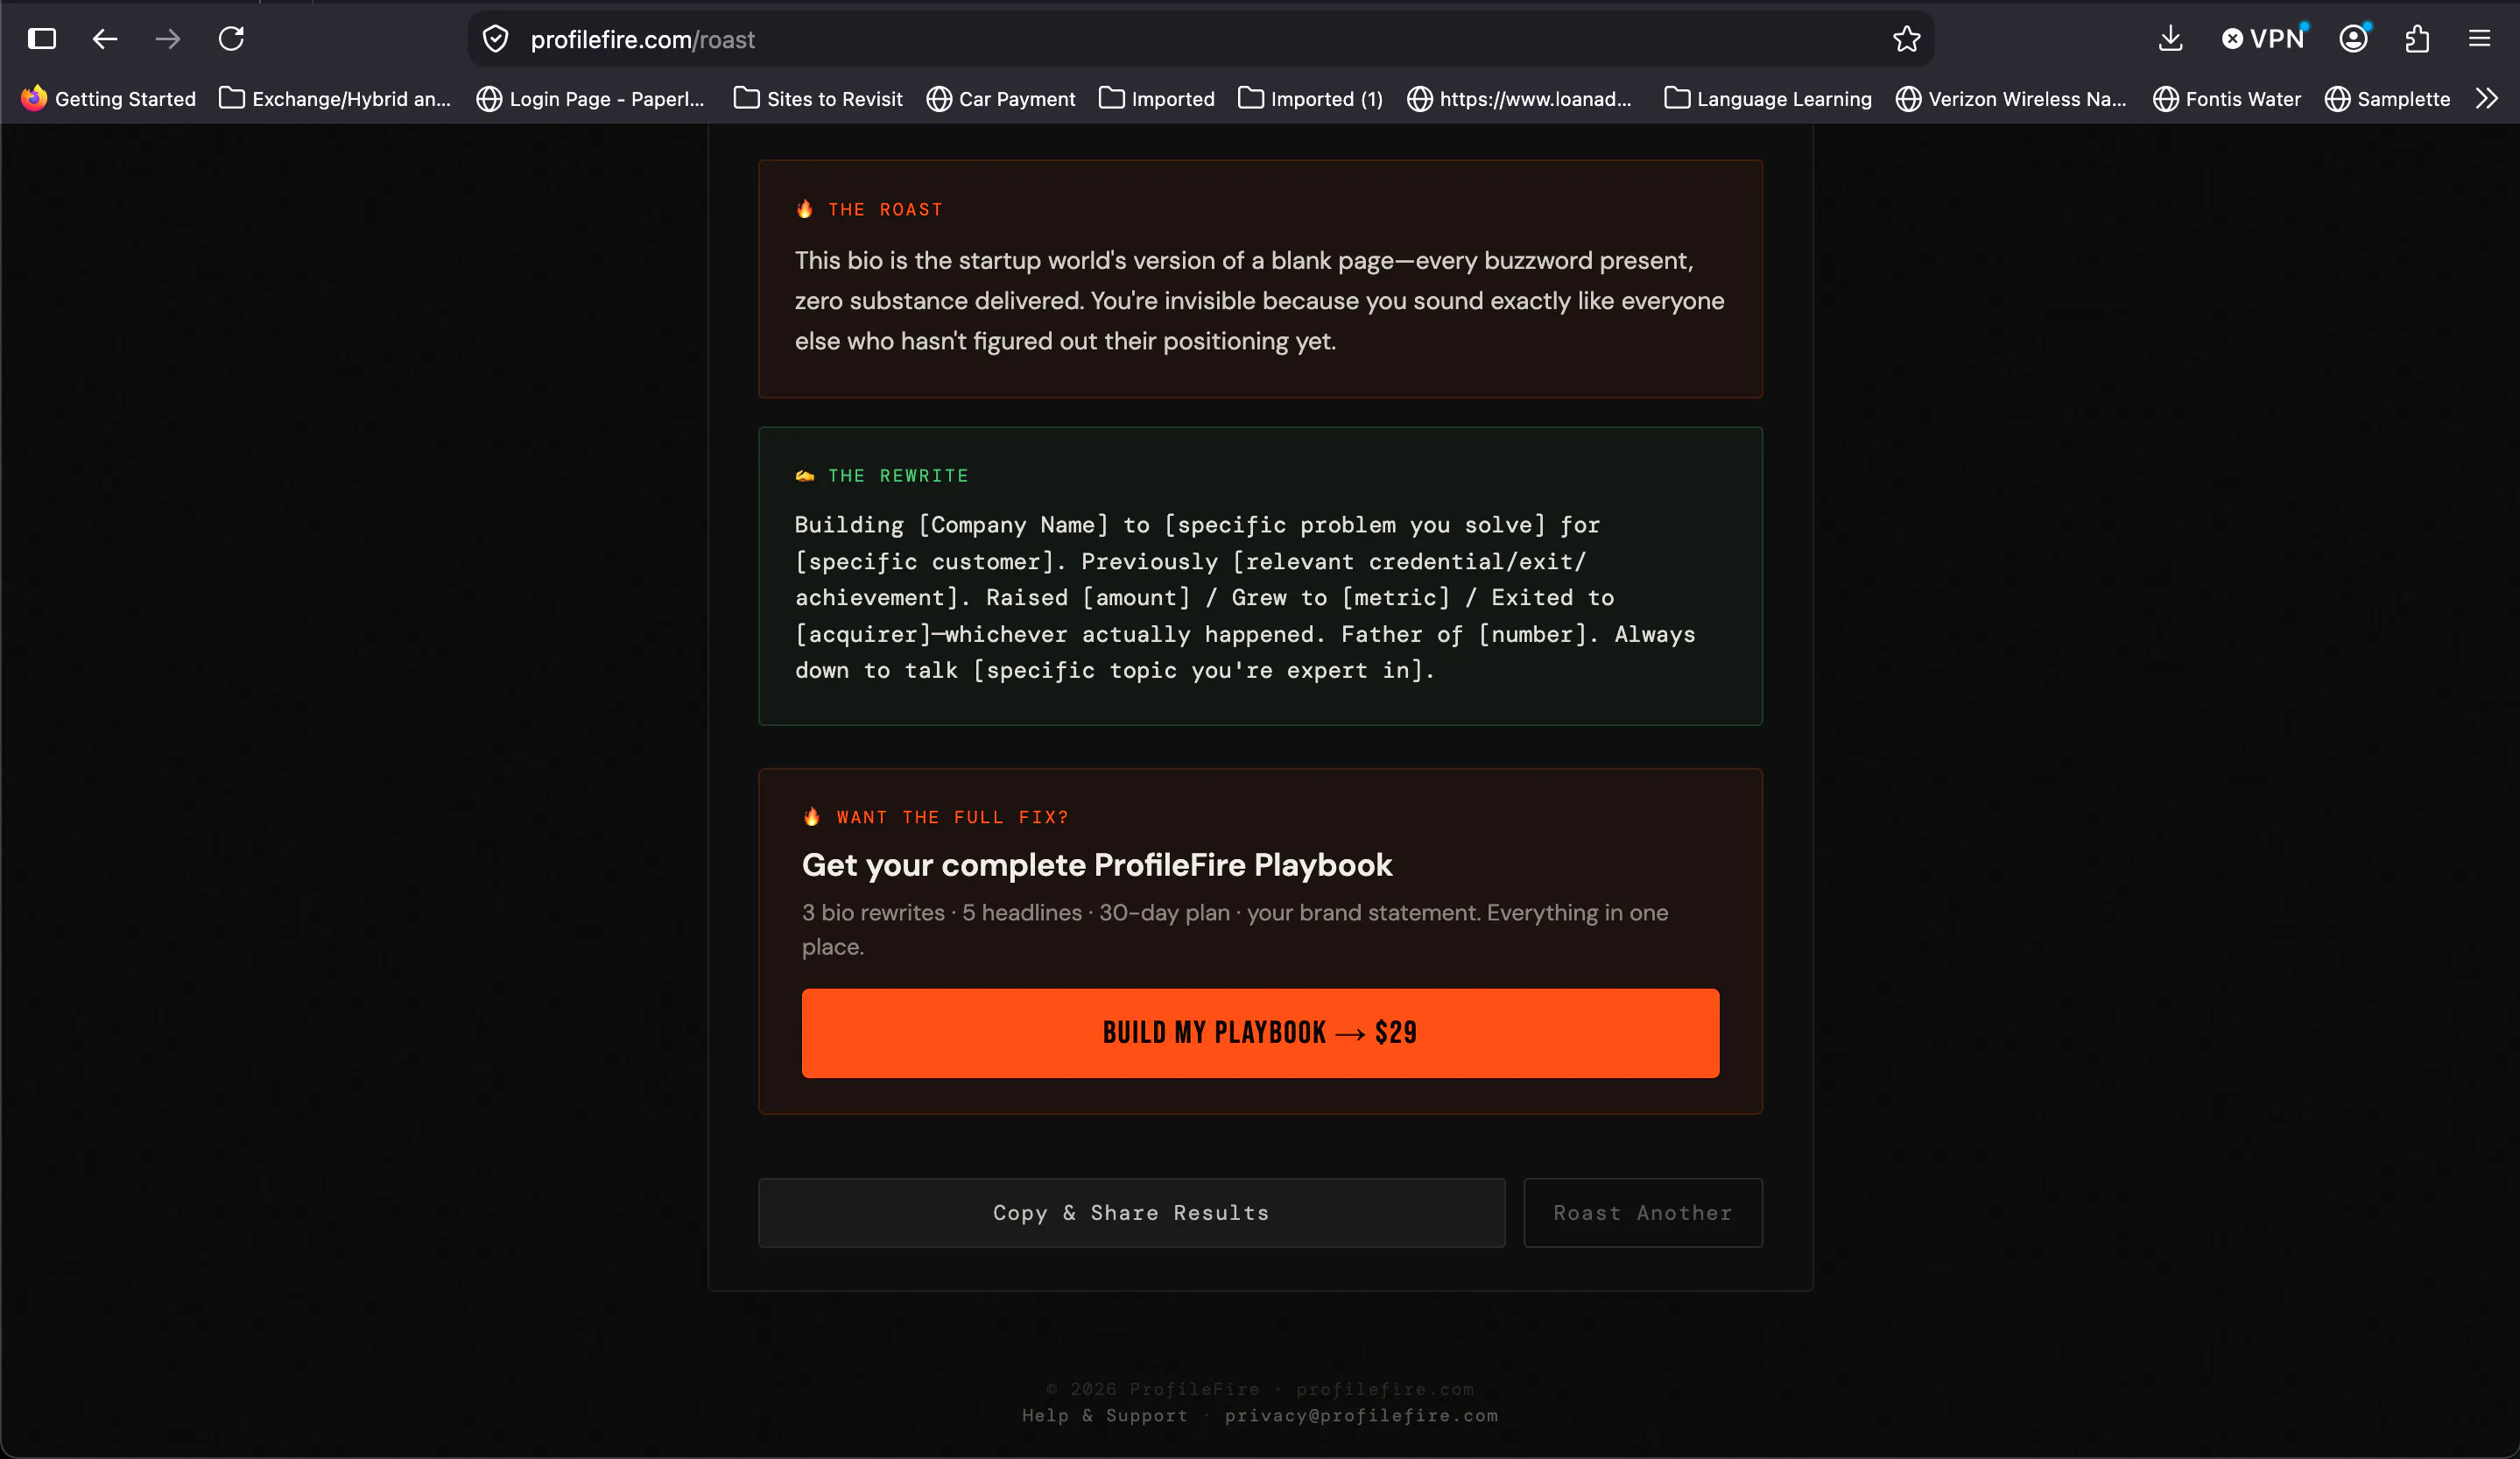Click the forward navigation arrow

coord(168,39)
